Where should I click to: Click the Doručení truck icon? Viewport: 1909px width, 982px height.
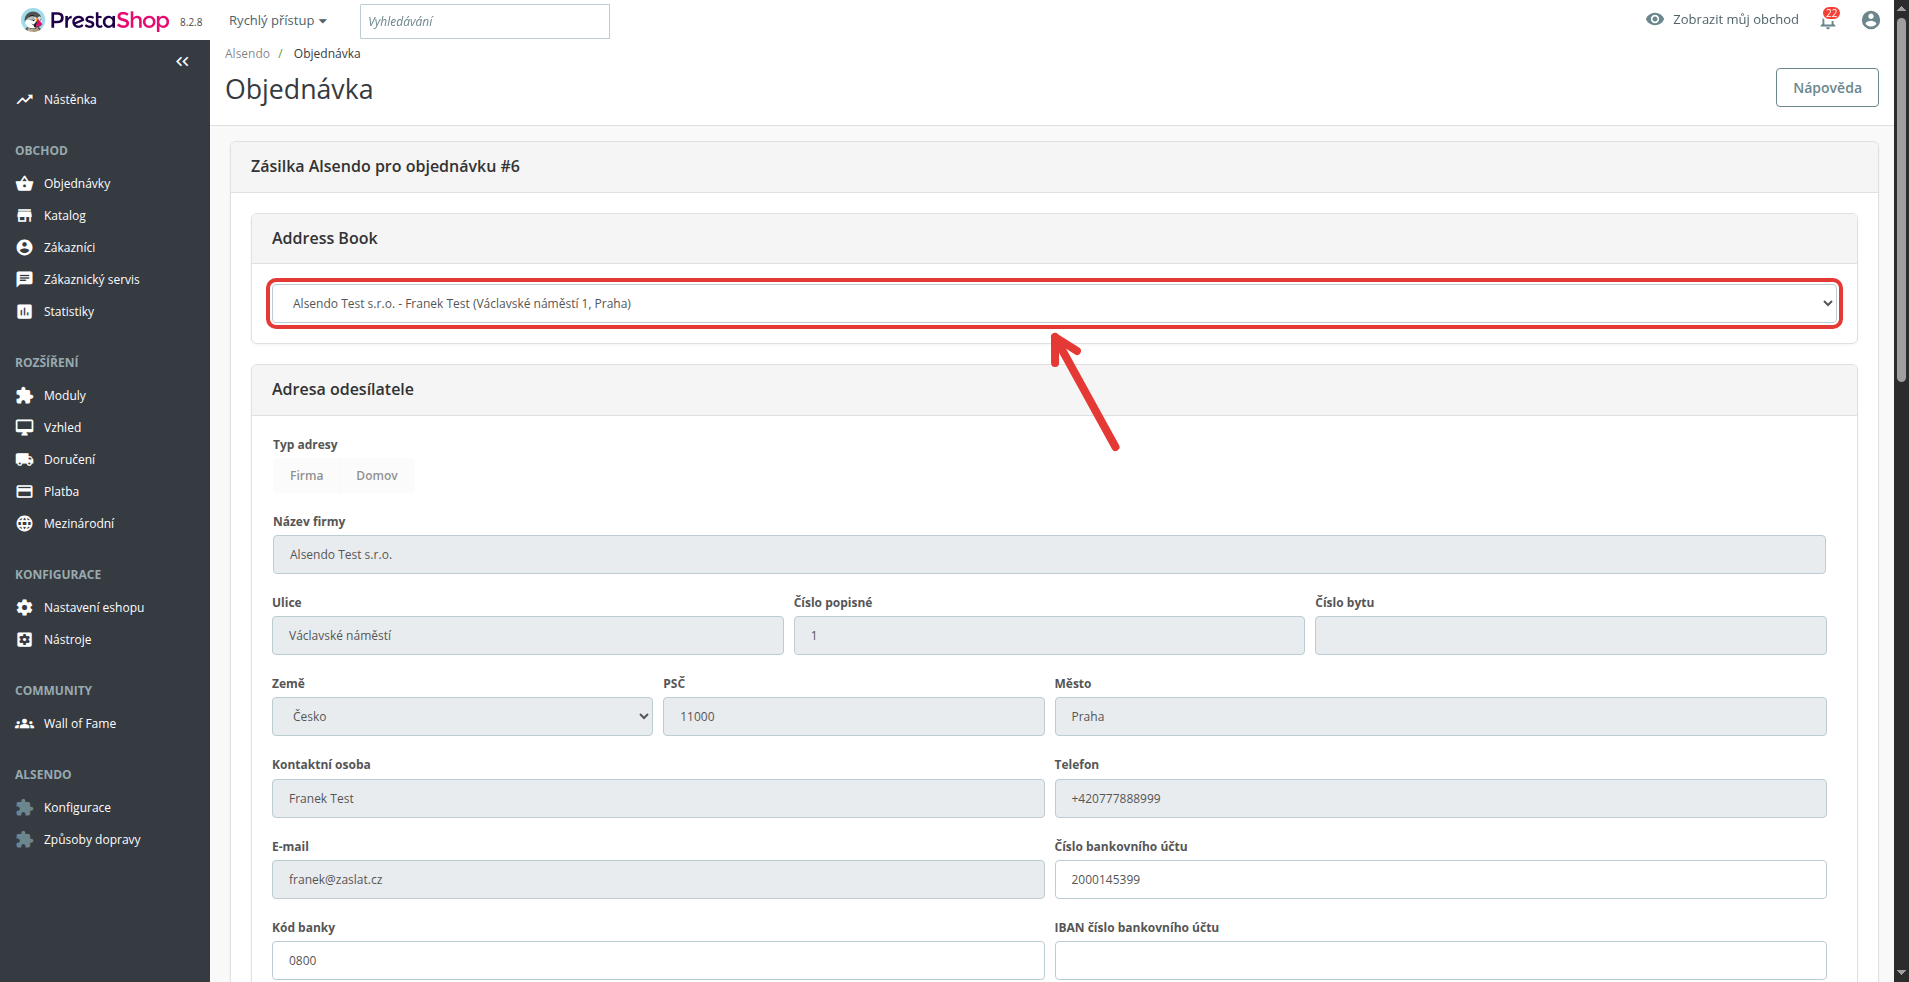click(x=25, y=460)
